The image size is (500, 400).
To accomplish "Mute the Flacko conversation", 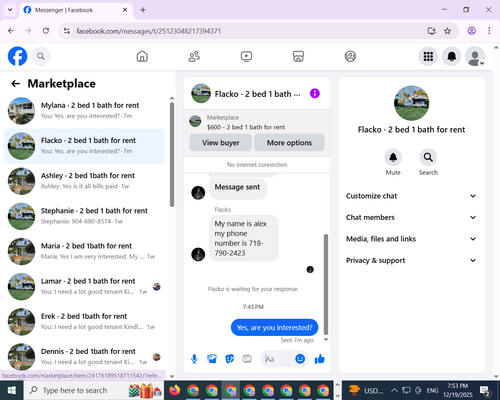I will [x=393, y=157].
